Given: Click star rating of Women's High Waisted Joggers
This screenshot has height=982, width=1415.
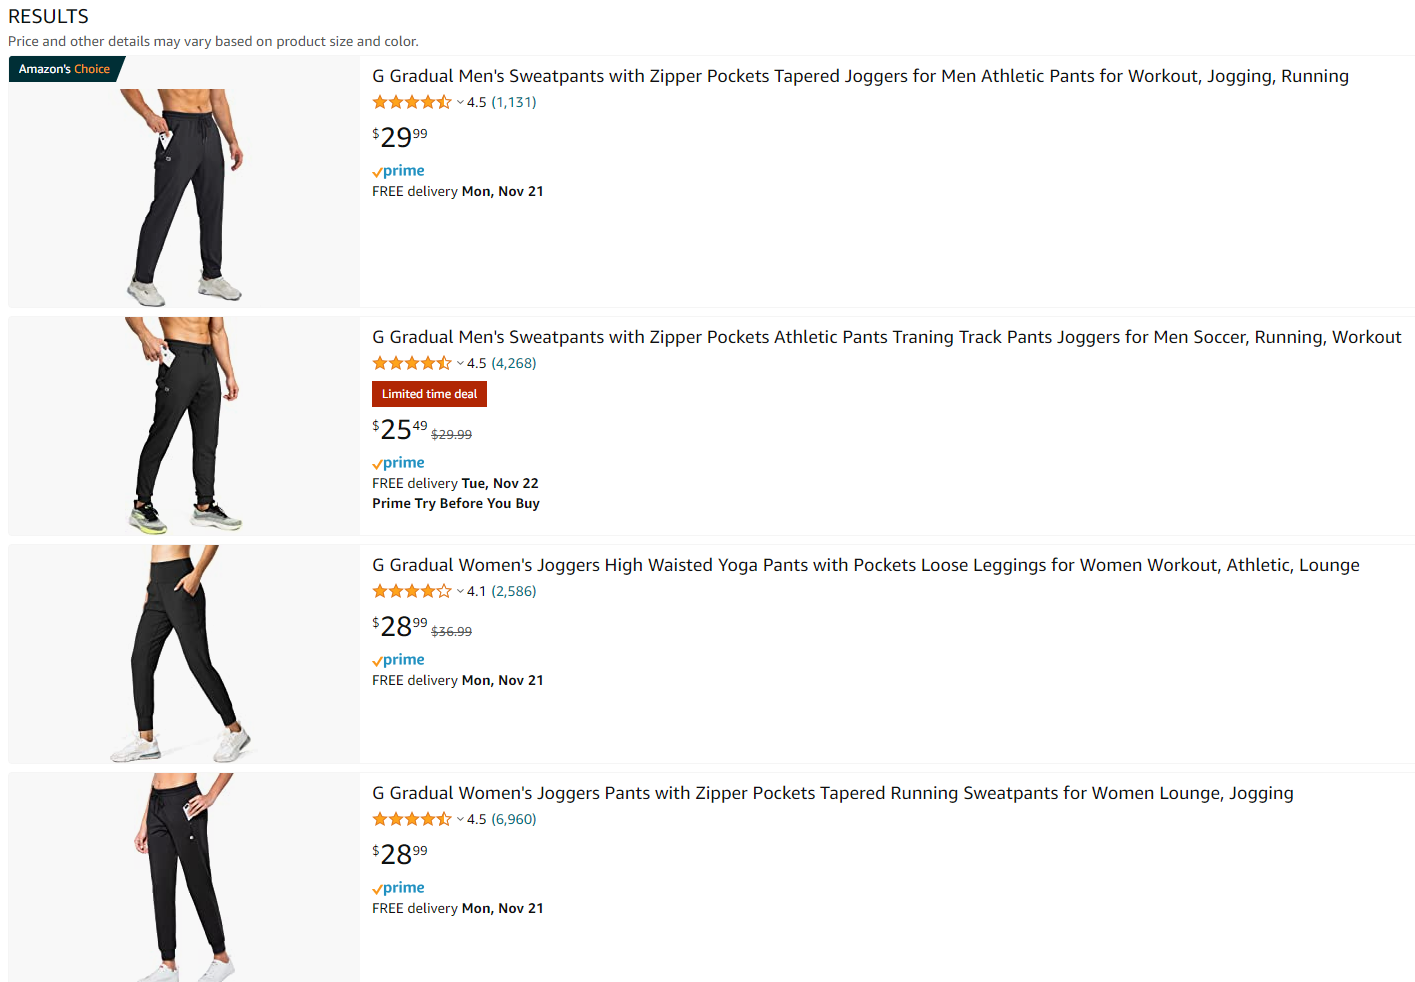Looking at the screenshot, I should [412, 591].
